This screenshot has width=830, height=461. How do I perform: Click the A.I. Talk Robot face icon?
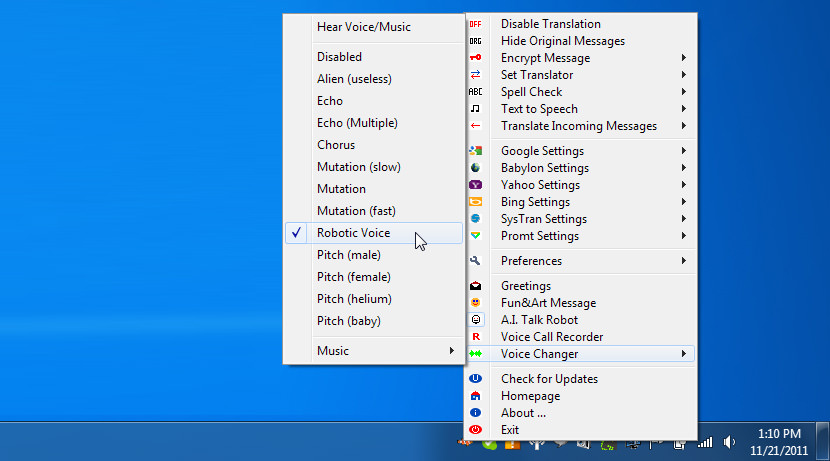click(476, 320)
